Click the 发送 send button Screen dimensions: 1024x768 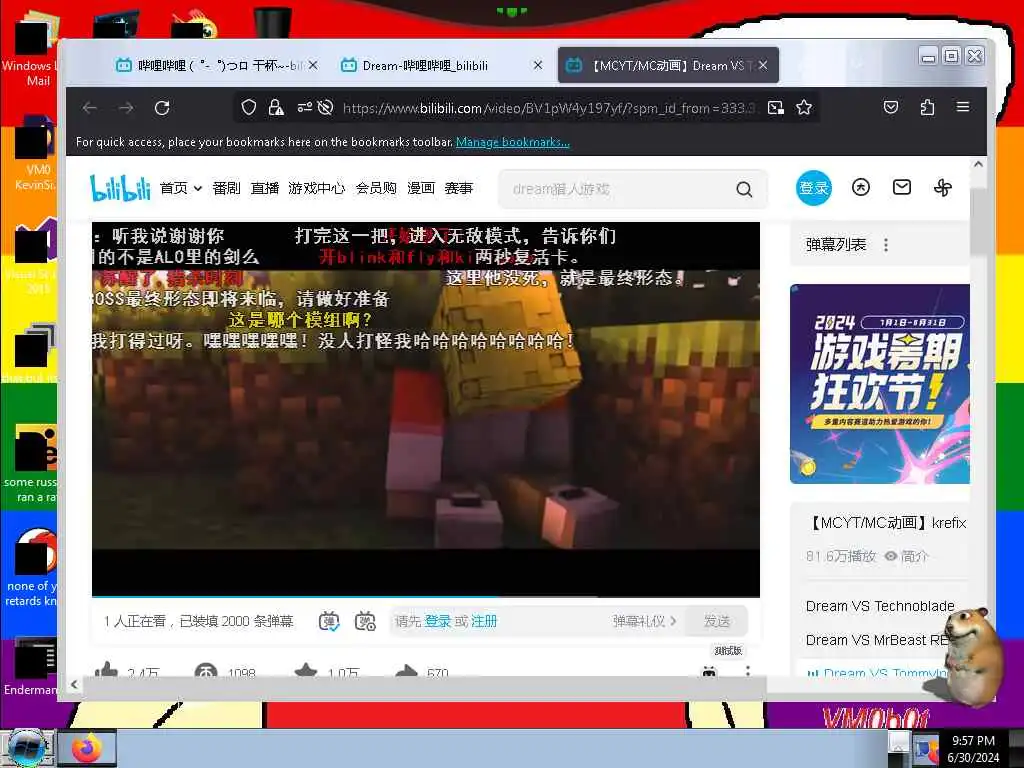[x=716, y=621]
